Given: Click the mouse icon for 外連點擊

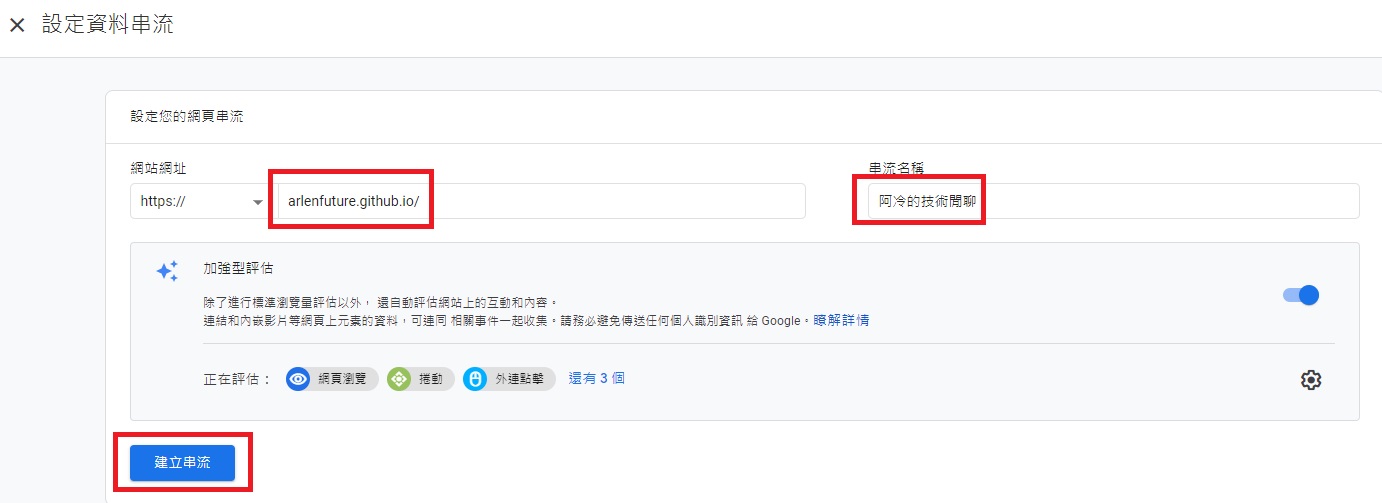Looking at the screenshot, I should [476, 379].
